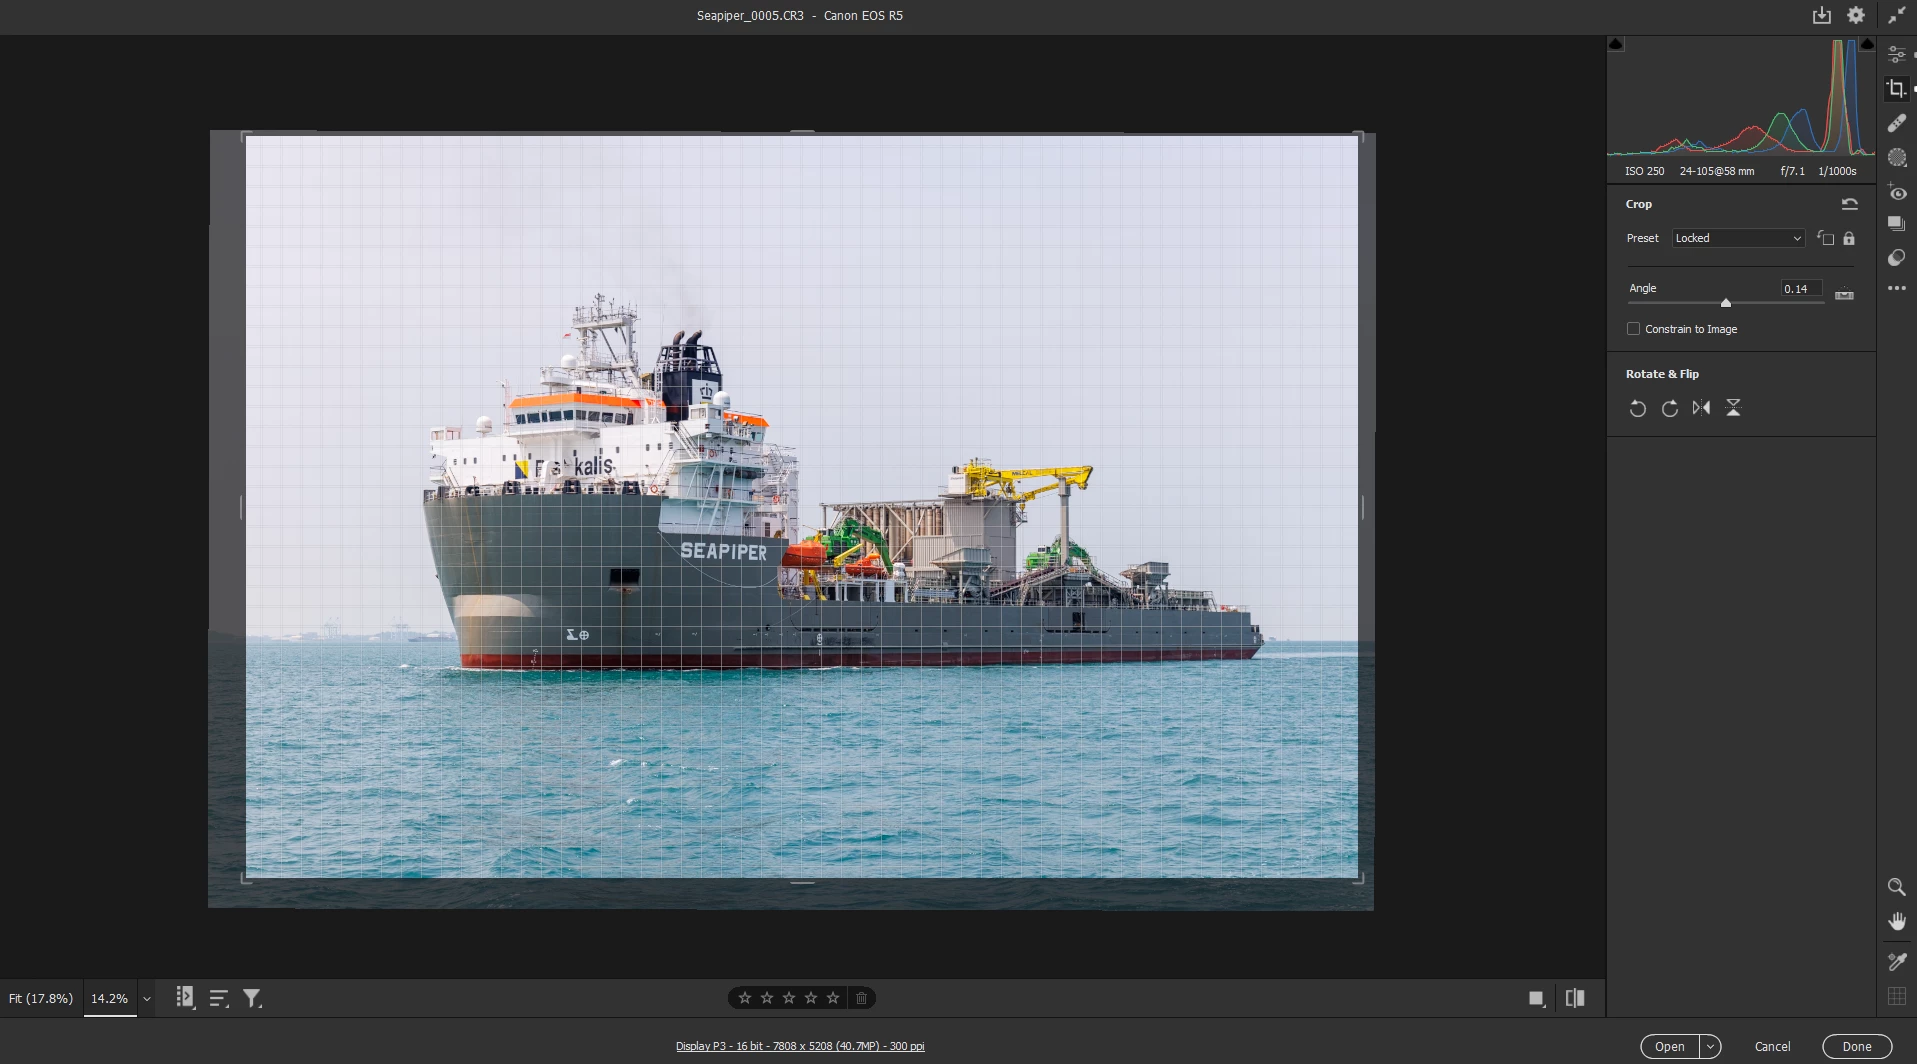1917x1064 pixels.
Task: Cycle the before/after split view
Action: 1575,998
